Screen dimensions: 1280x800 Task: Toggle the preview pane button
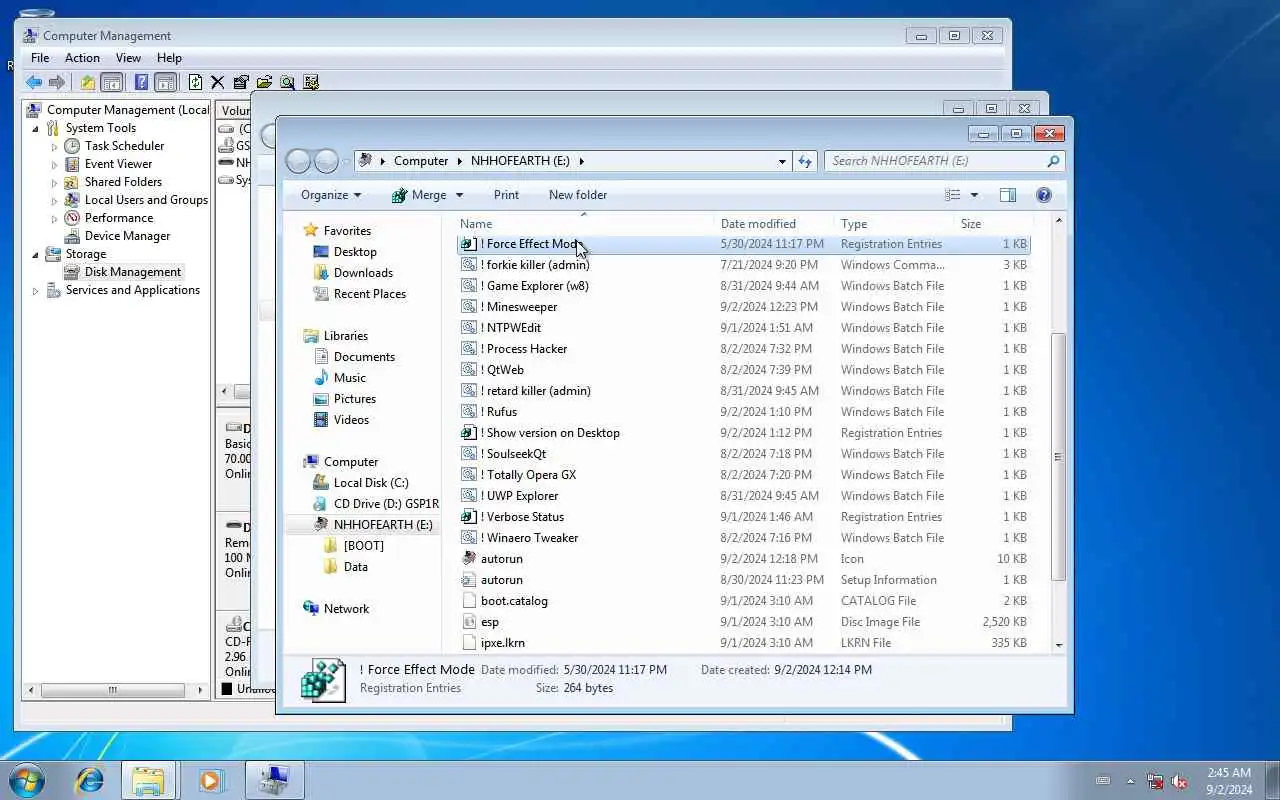click(1008, 195)
